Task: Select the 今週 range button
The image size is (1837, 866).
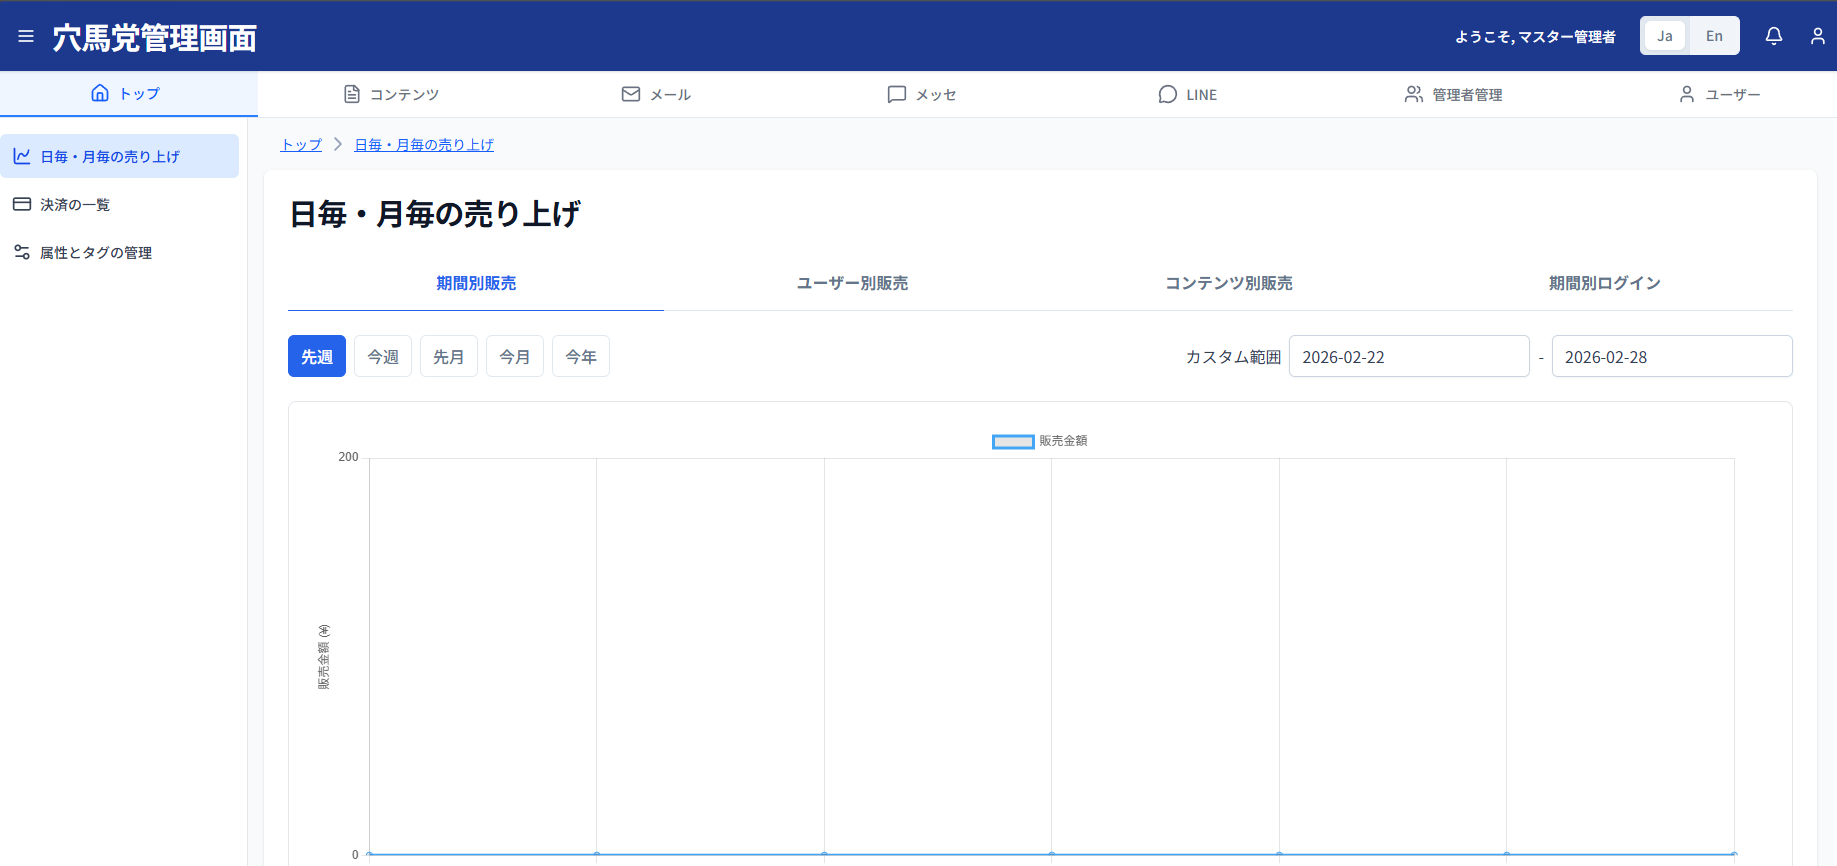Action: [x=383, y=357]
